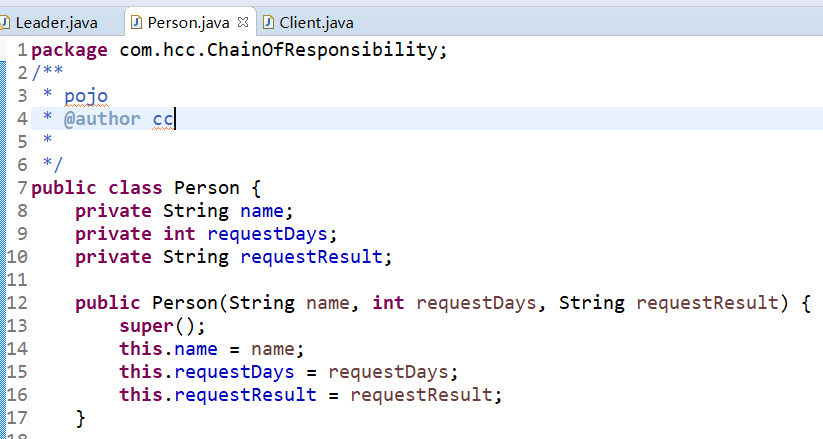Select the Person.java editor tab
Viewport: 823px width, 439px height.
pyautogui.click(x=188, y=23)
